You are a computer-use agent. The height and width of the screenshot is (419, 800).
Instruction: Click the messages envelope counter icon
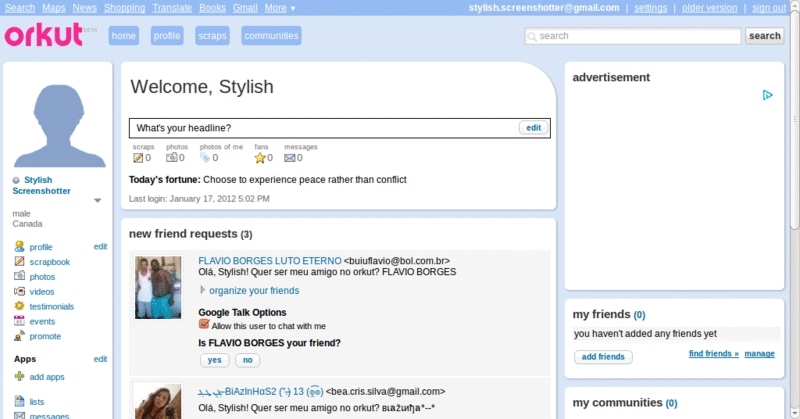click(289, 158)
